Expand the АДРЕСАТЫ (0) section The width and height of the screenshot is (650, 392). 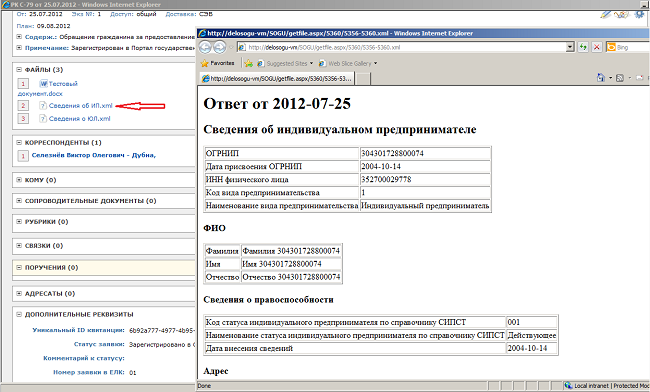point(19,293)
